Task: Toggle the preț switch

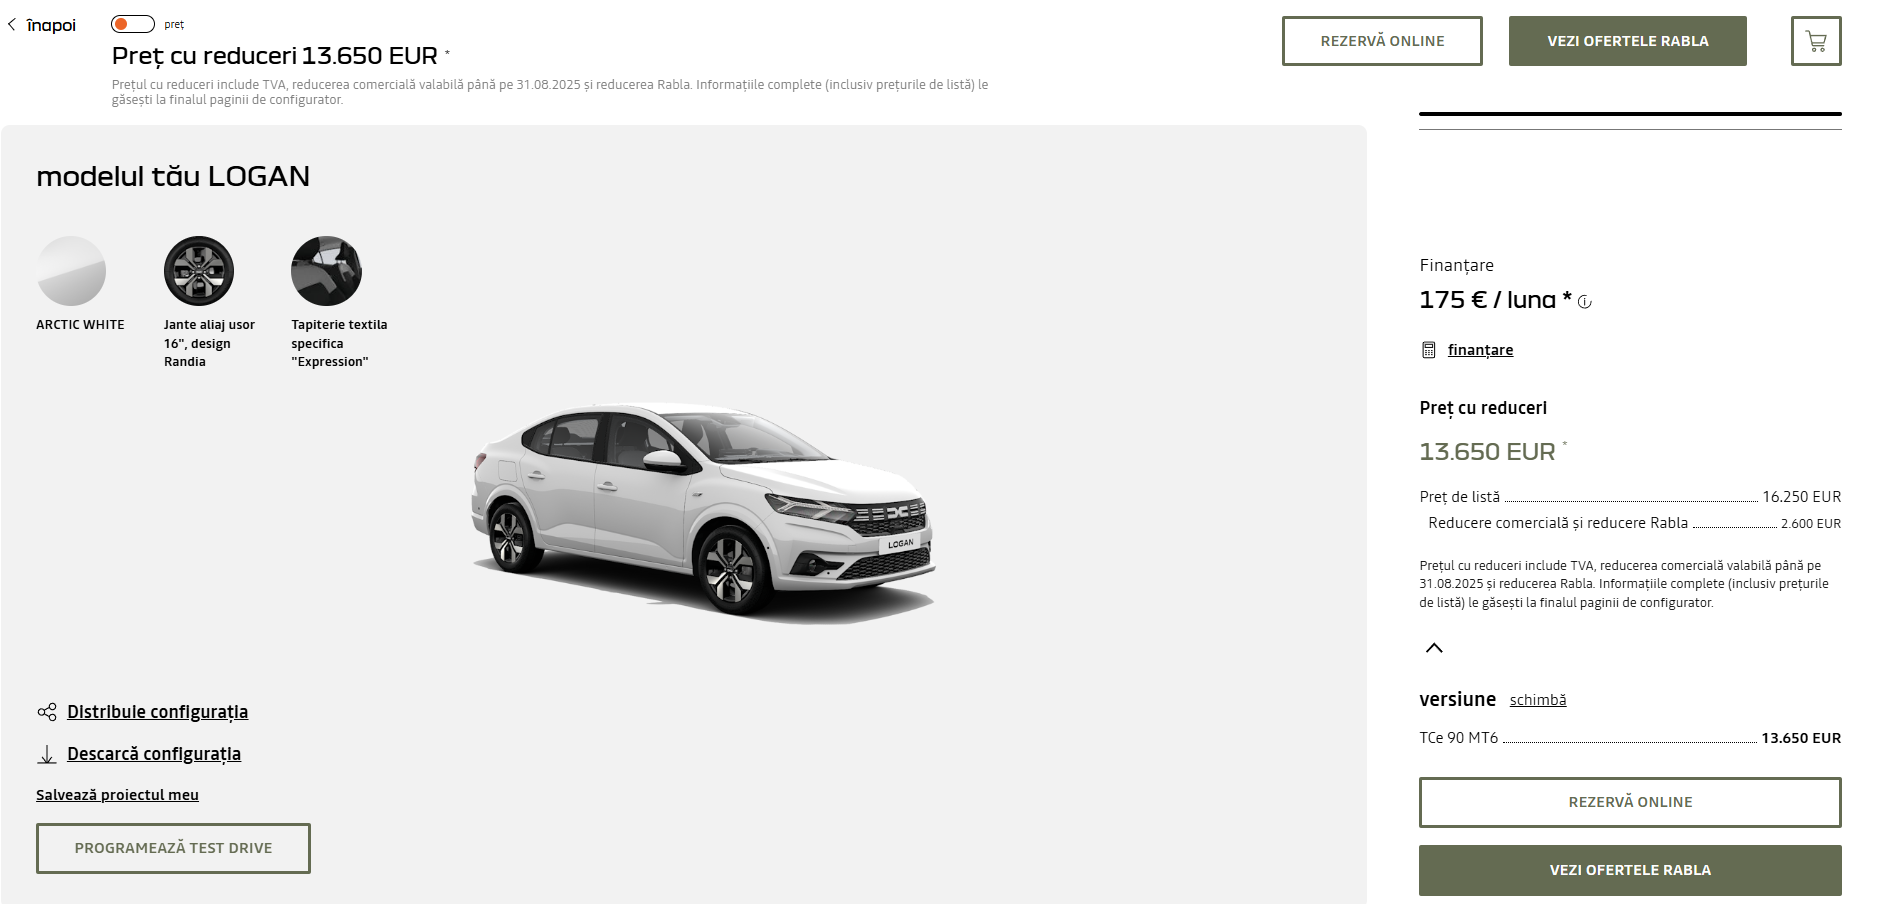Action: tap(132, 24)
